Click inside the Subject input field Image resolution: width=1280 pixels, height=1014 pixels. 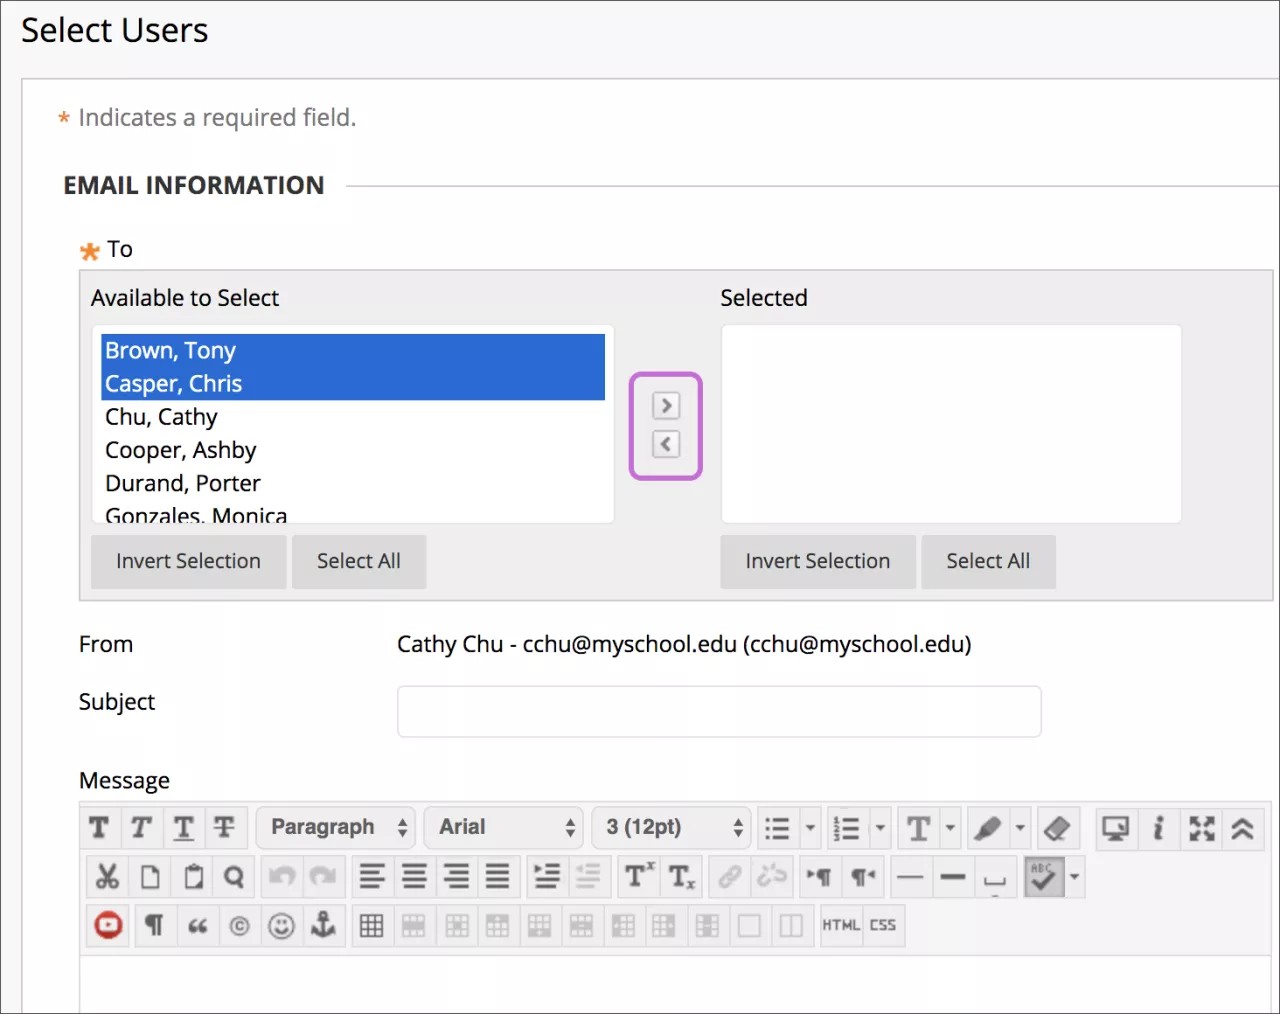pos(719,711)
